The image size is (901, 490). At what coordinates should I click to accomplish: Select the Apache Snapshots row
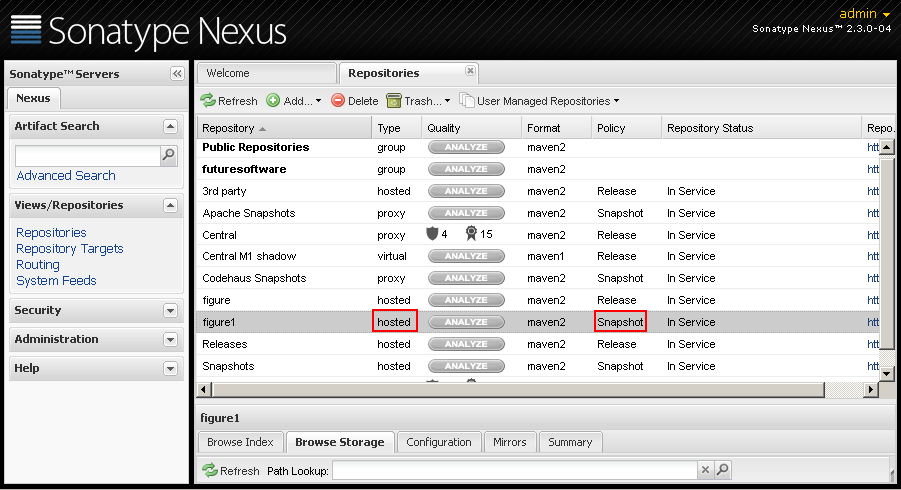tap(538, 213)
